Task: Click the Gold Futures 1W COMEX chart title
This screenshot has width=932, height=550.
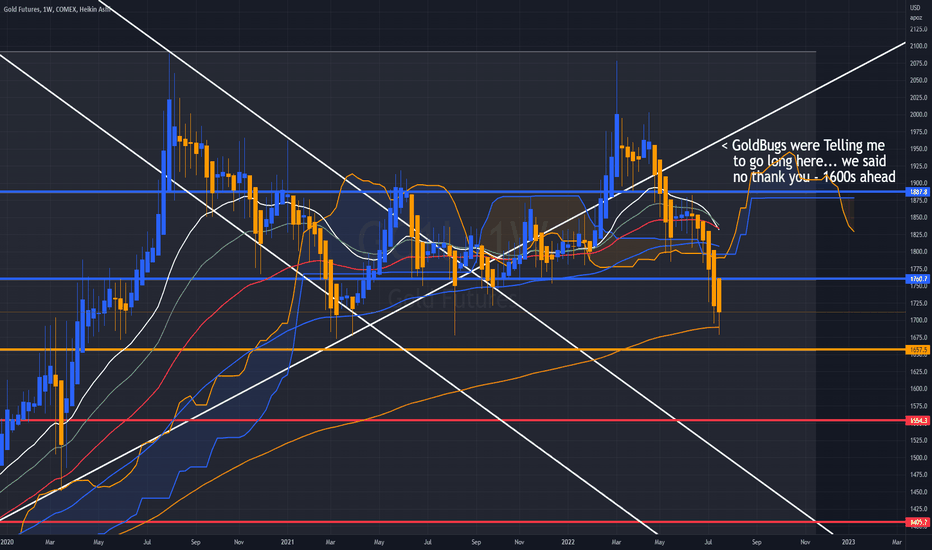Action: coord(56,10)
